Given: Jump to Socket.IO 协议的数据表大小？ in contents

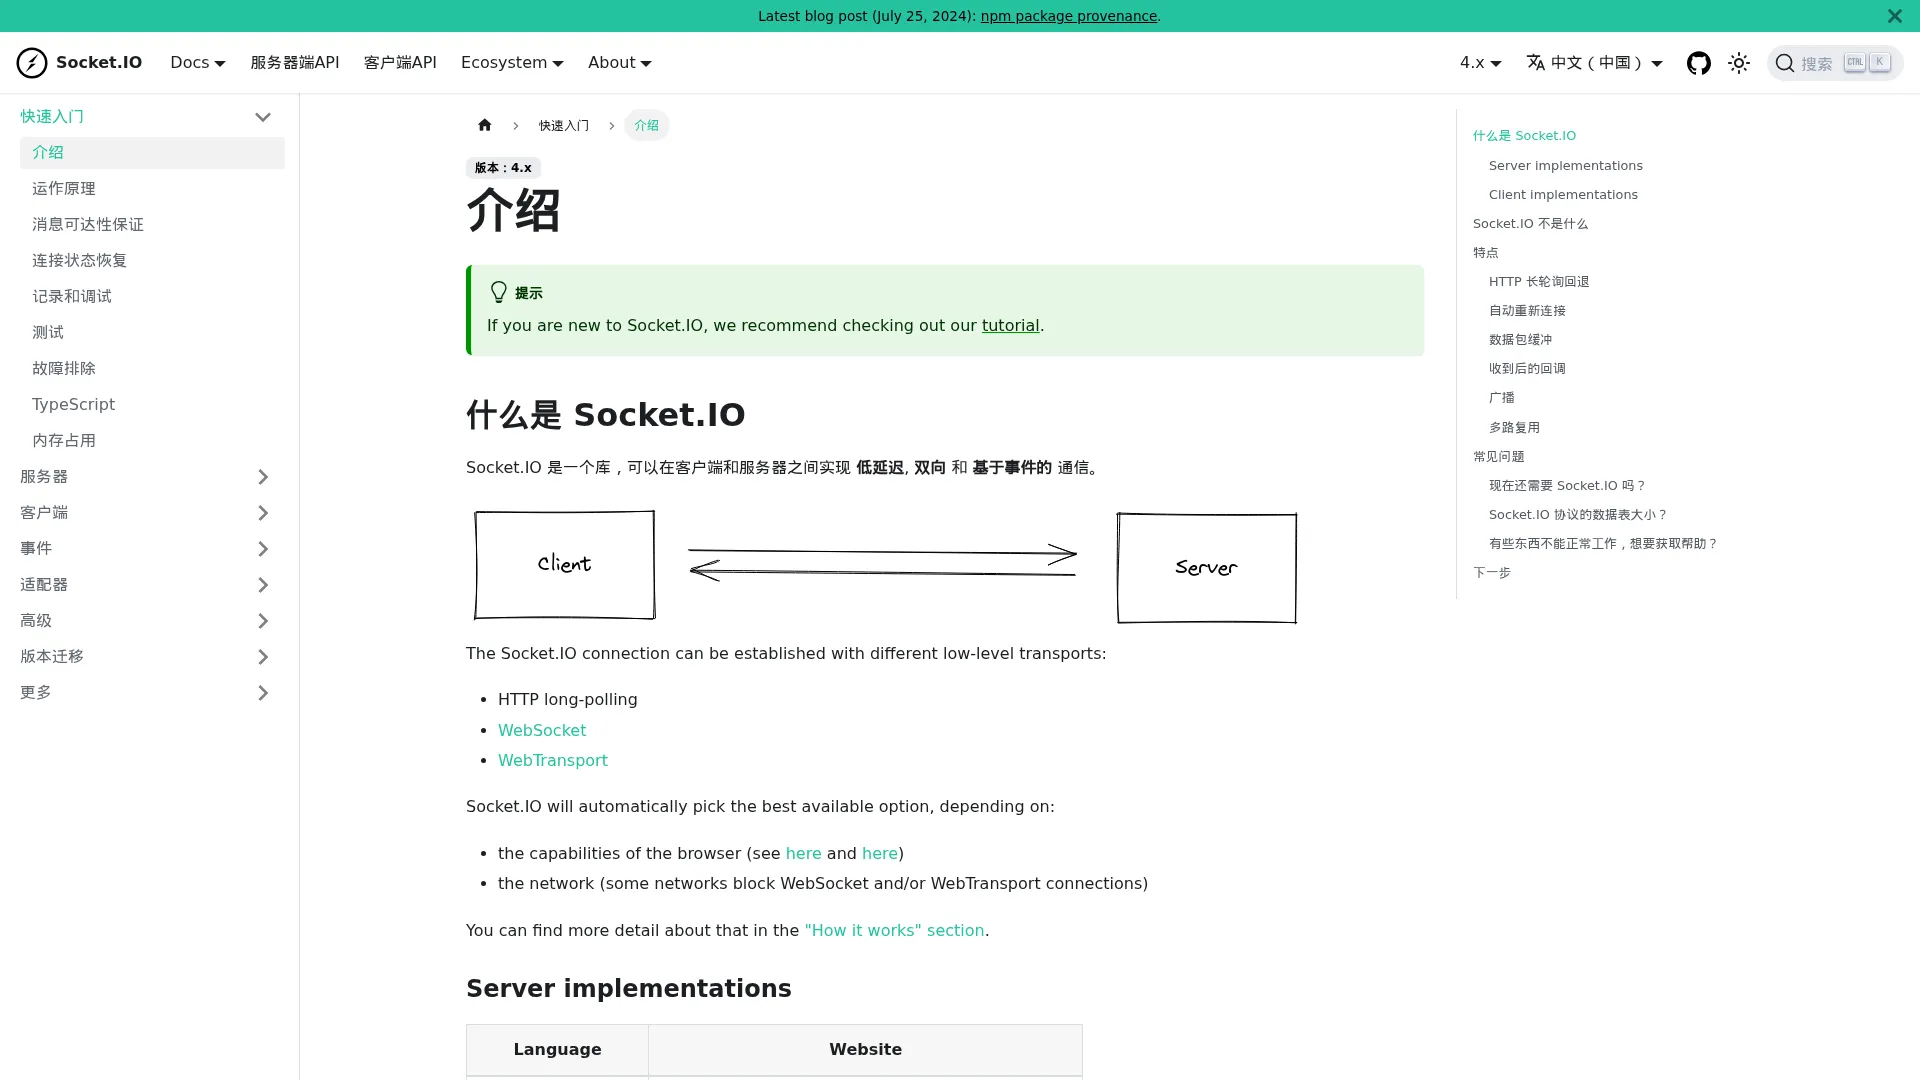Looking at the screenshot, I should pyautogui.click(x=1578, y=514).
